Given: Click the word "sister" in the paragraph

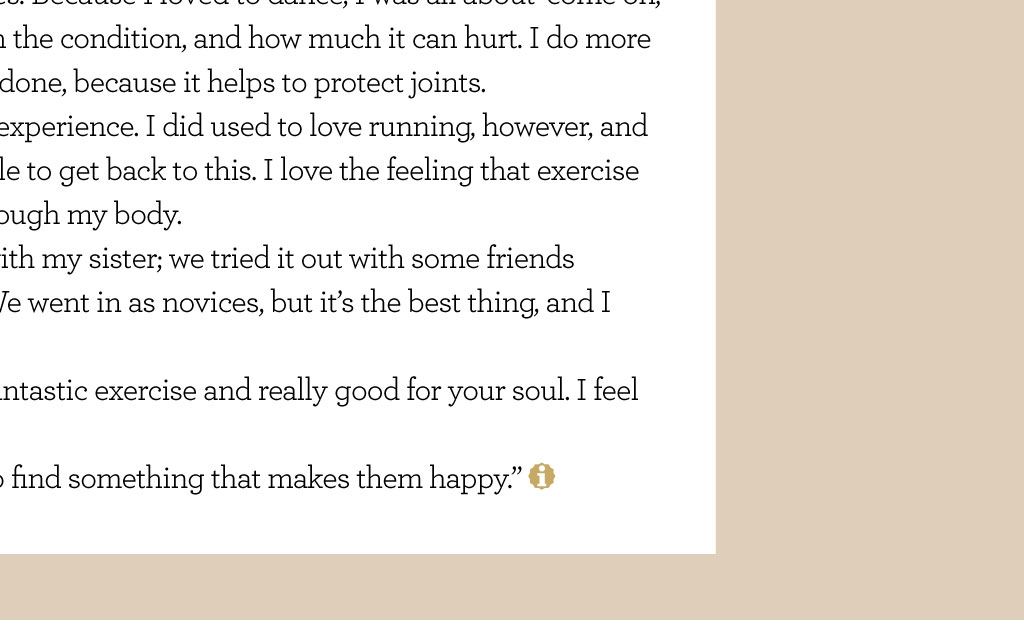Looking at the screenshot, I should coord(125,259).
